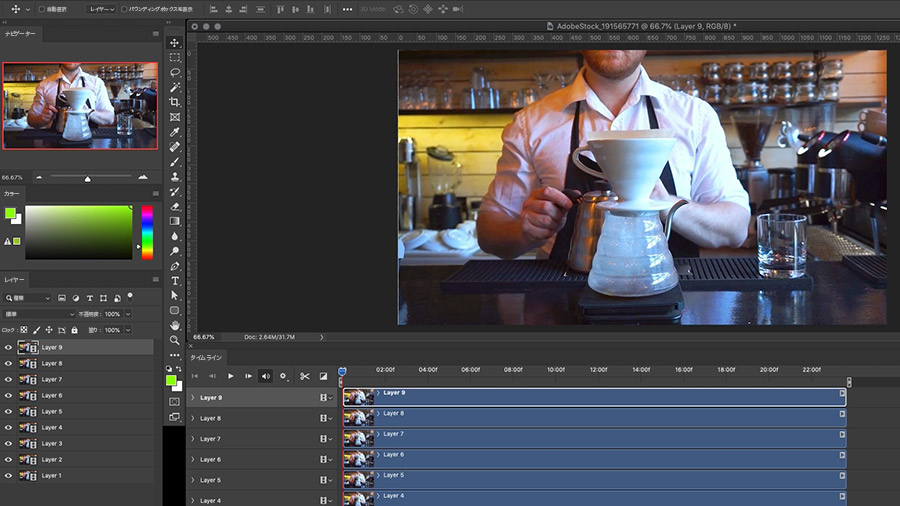Select the Zoom tool magnifier
Screen dimensions: 900x506
pos(175,340)
